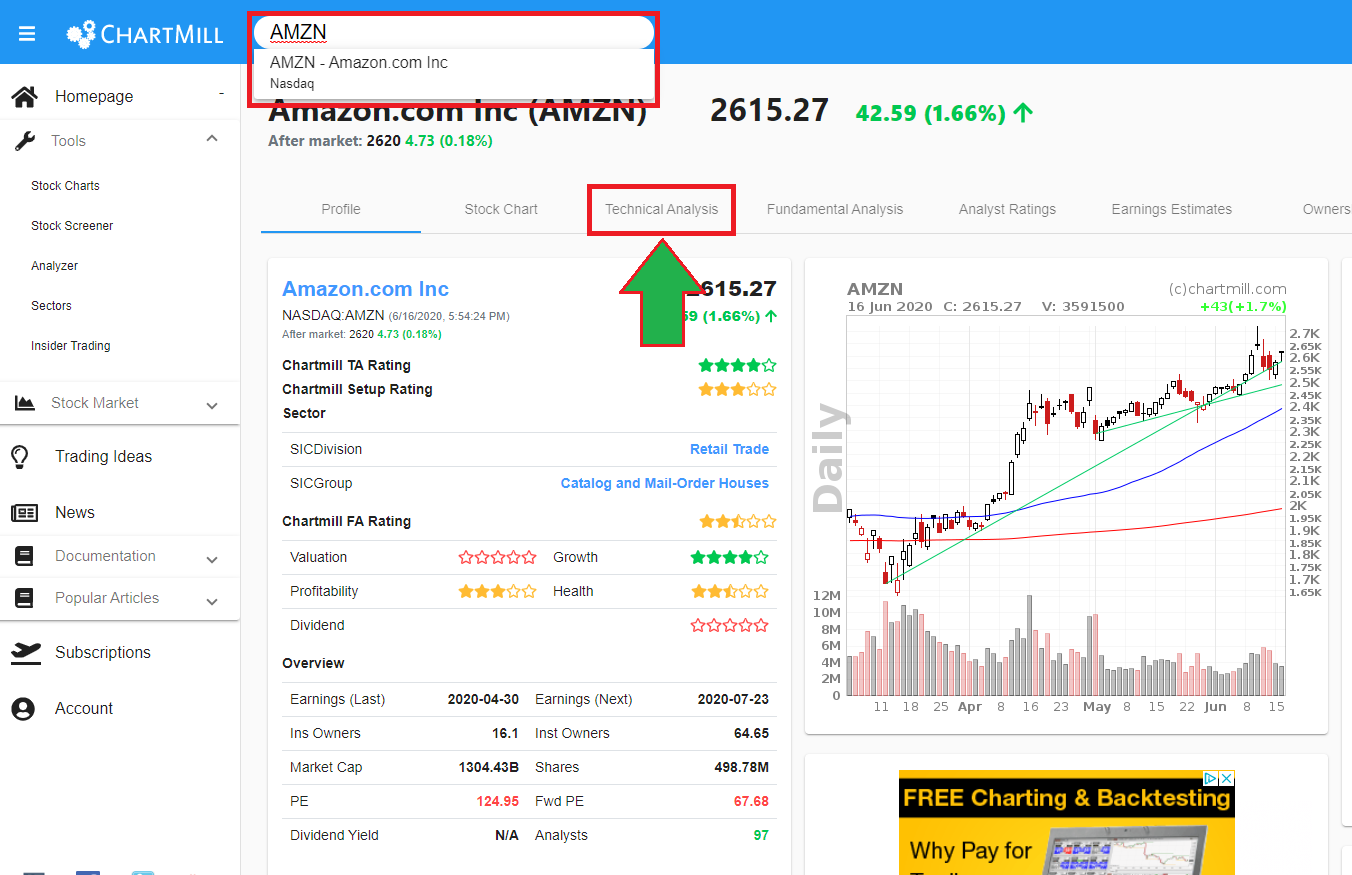Image resolution: width=1352 pixels, height=875 pixels.
Task: Click the Dividend Yield N/A value
Action: coord(507,836)
